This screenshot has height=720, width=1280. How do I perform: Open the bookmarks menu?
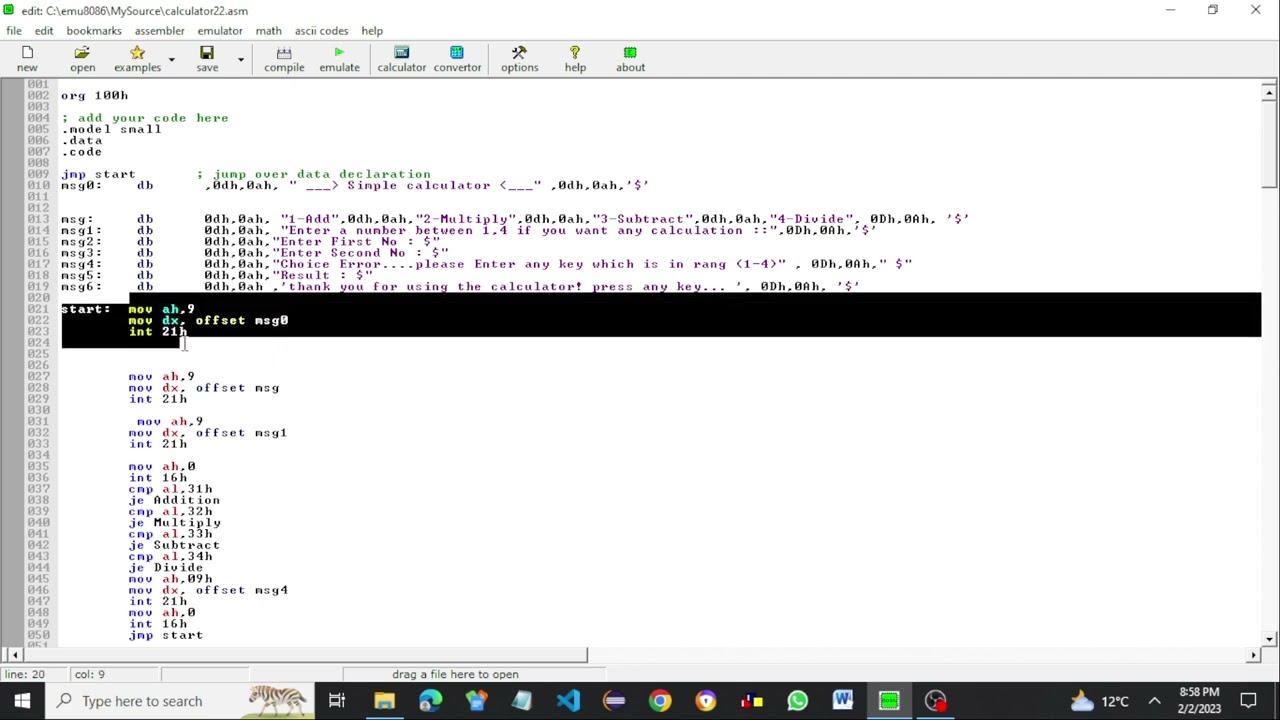(94, 31)
